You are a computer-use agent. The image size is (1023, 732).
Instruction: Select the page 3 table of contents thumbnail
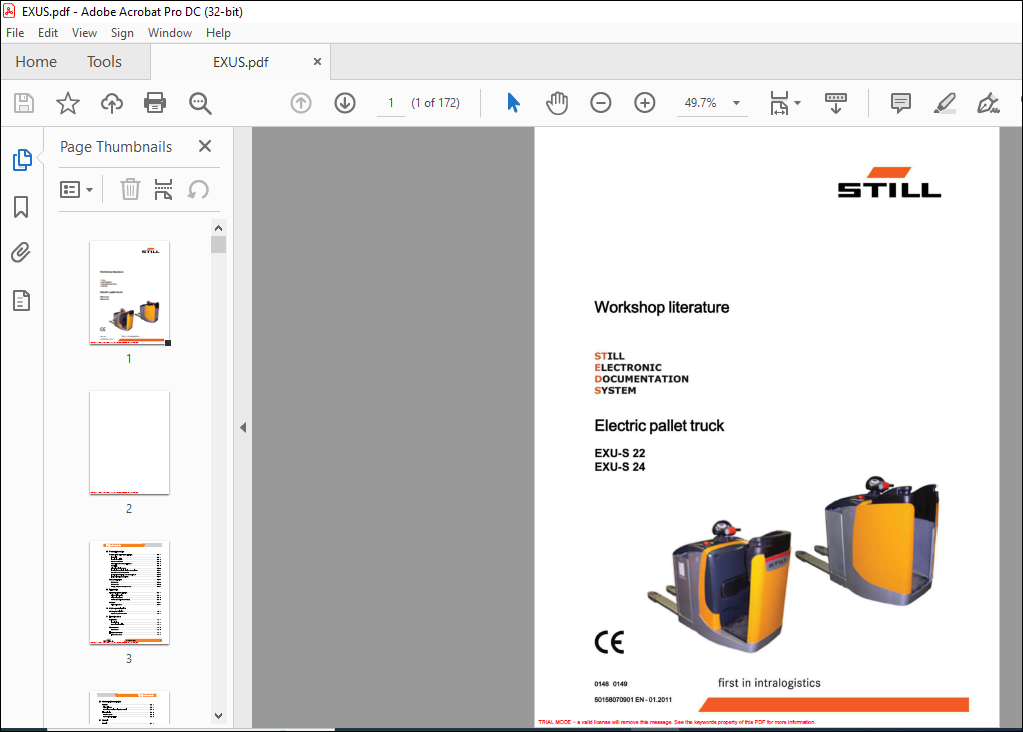130,593
